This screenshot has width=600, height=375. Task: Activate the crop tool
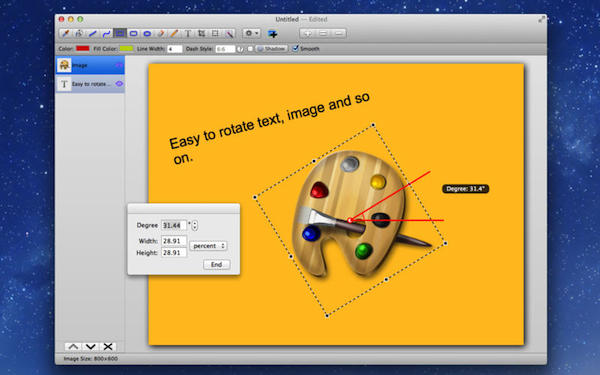click(201, 34)
